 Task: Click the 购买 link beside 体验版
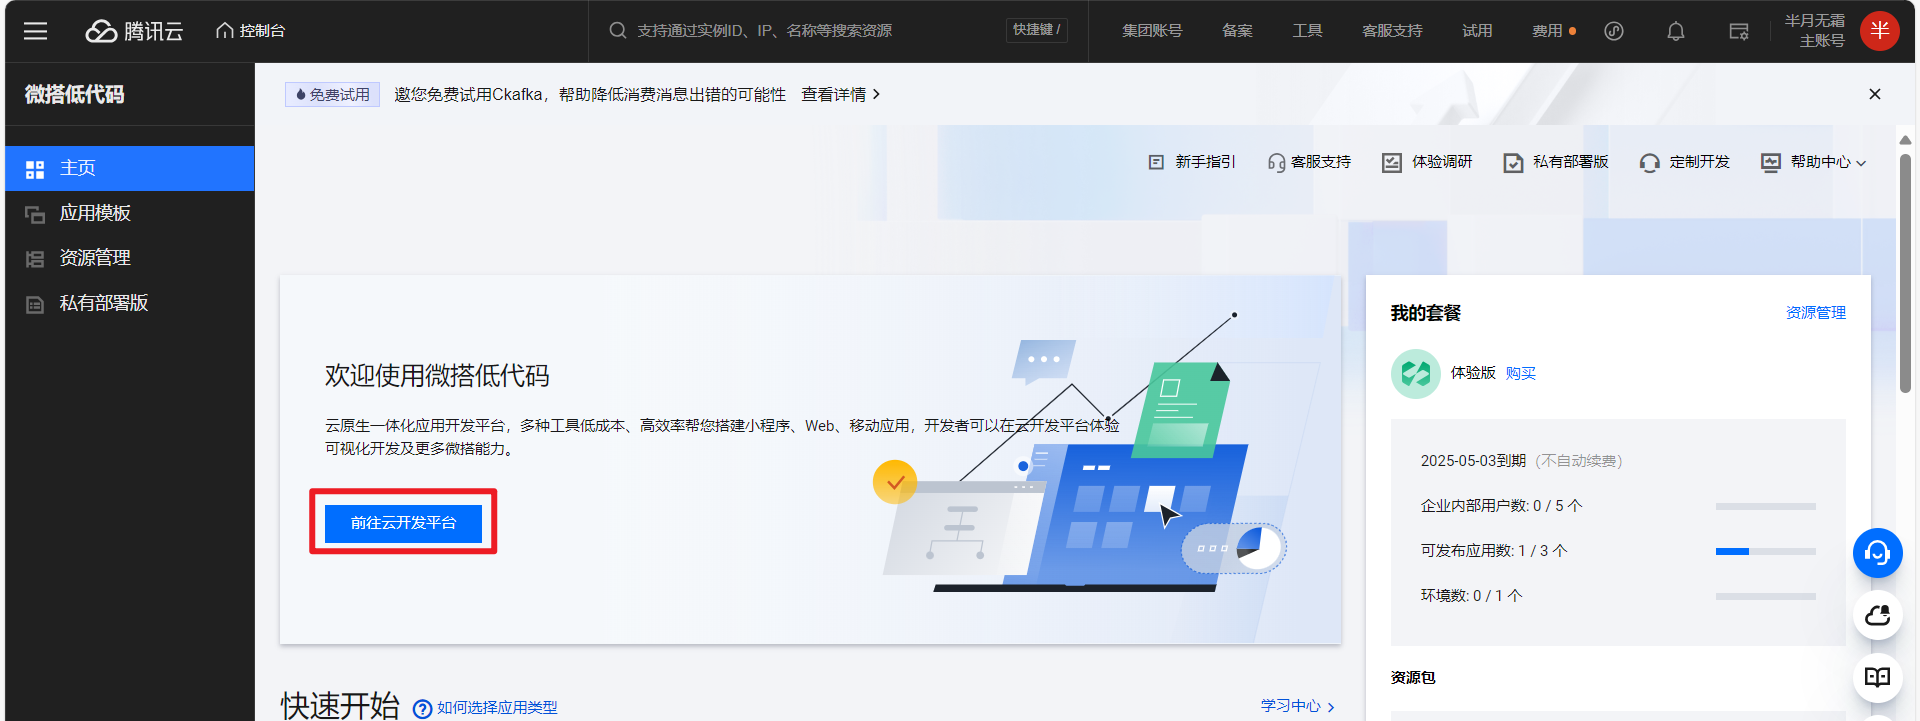click(x=1521, y=373)
